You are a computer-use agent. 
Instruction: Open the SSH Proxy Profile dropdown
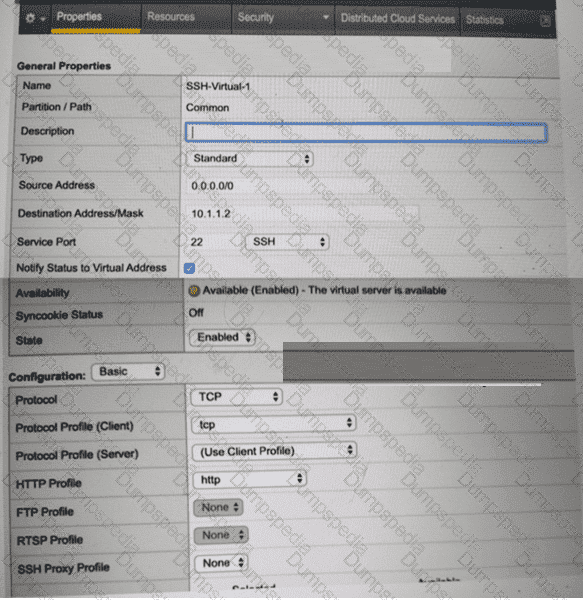point(221,563)
